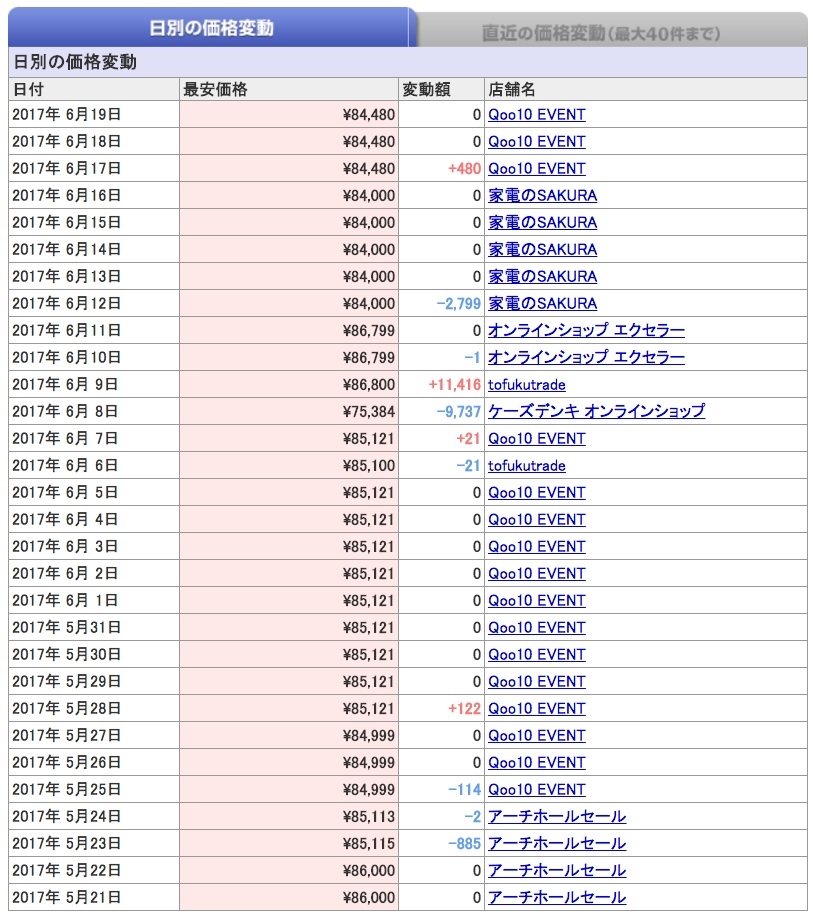Select the date cell 2017年 5月21日
The image size is (813, 916).
(93, 897)
